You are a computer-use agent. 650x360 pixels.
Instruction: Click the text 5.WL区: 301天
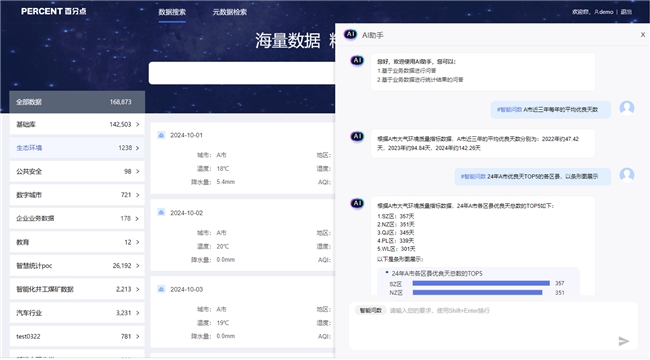(396, 249)
